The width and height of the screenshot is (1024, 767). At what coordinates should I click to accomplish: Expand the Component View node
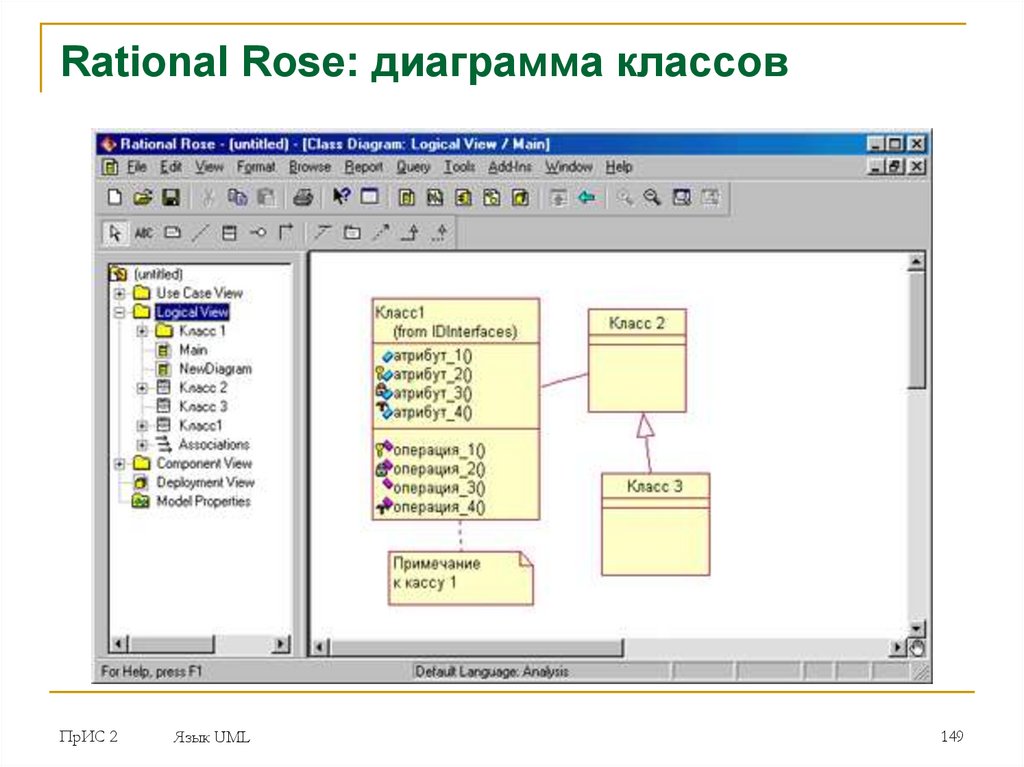tap(120, 464)
